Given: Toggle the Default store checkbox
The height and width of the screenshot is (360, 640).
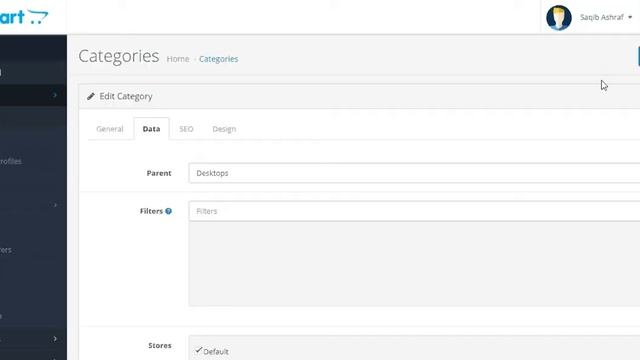Looking at the screenshot, I should (x=199, y=351).
